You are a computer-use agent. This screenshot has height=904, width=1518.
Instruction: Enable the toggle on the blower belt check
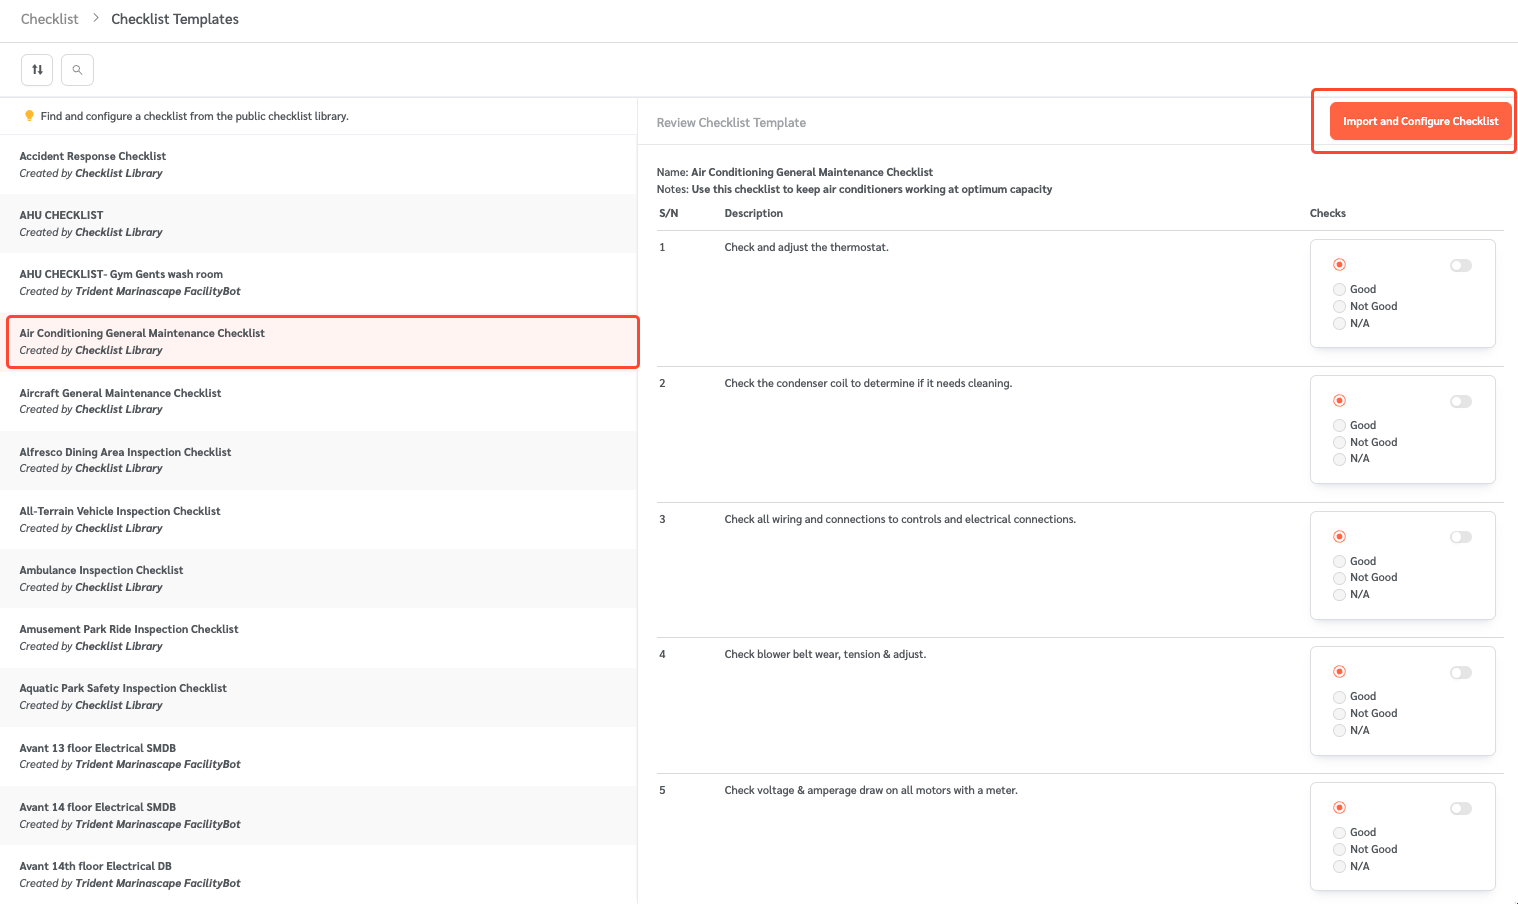tap(1460, 671)
